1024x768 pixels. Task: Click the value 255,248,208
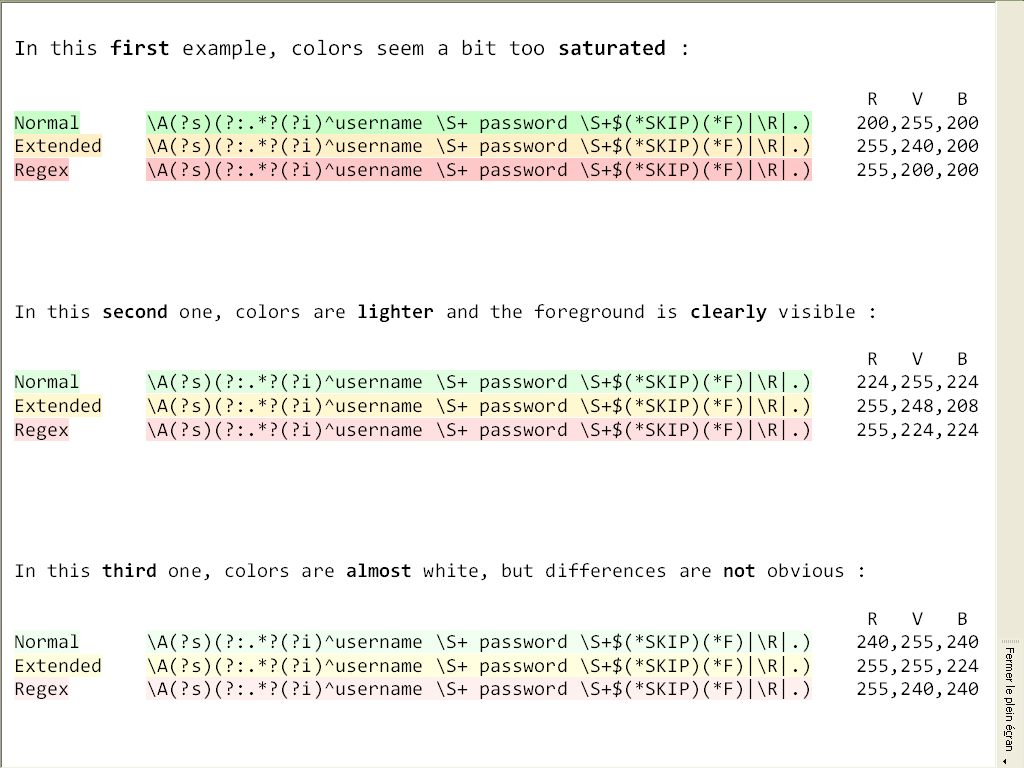pos(918,406)
